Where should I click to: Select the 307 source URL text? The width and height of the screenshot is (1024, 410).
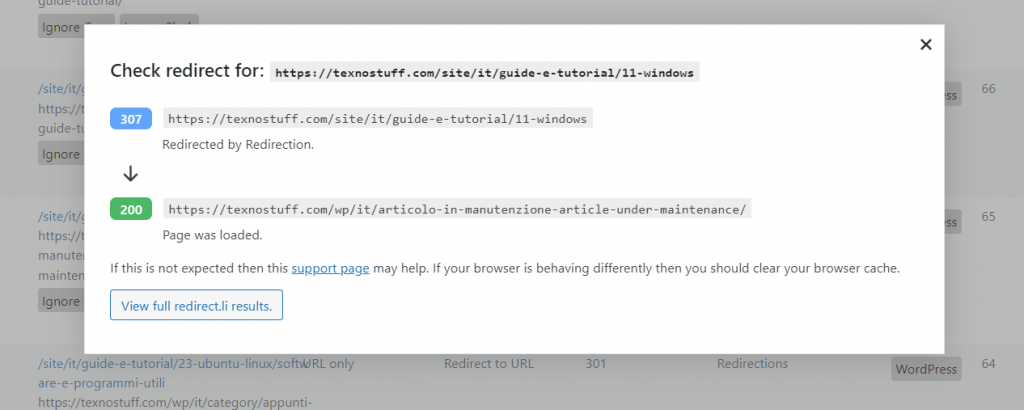click(x=377, y=119)
